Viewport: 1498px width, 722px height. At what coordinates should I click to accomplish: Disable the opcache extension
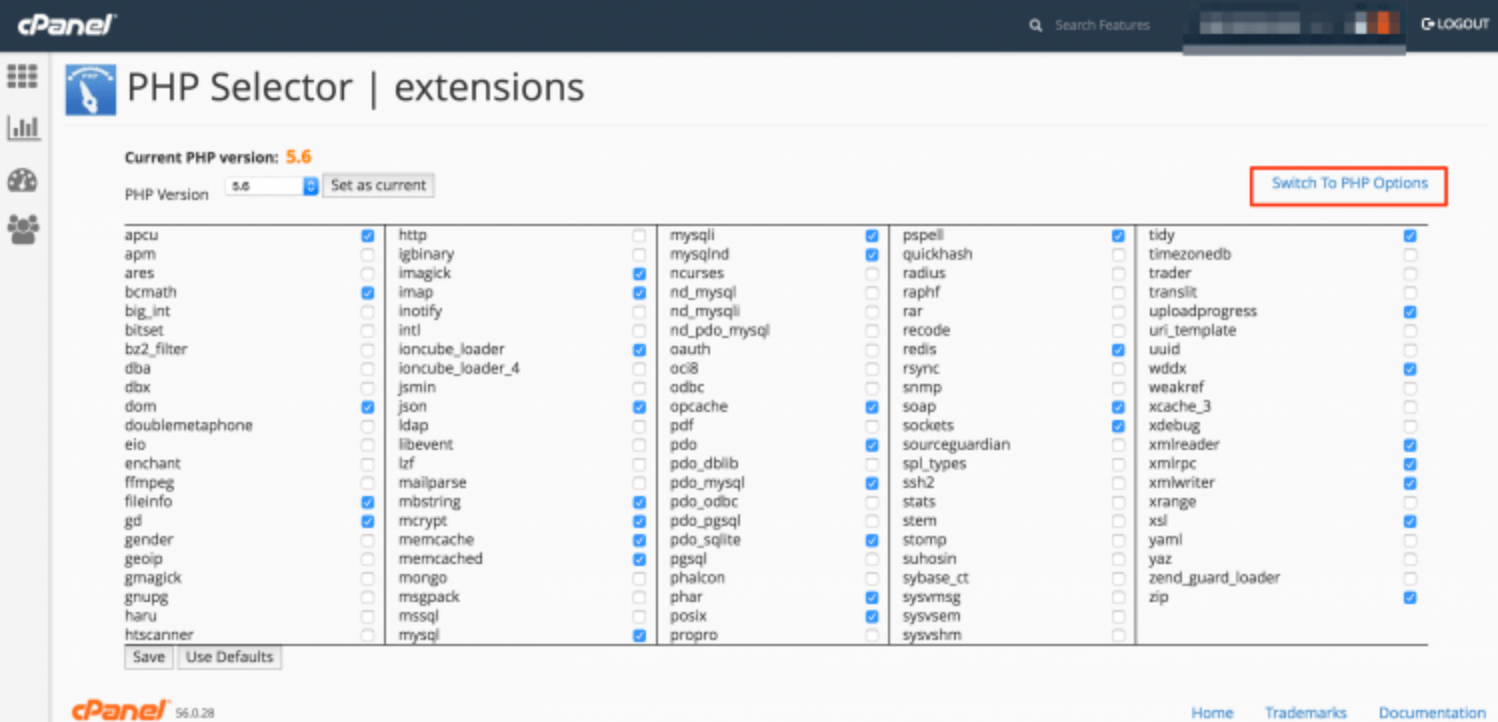[x=872, y=407]
